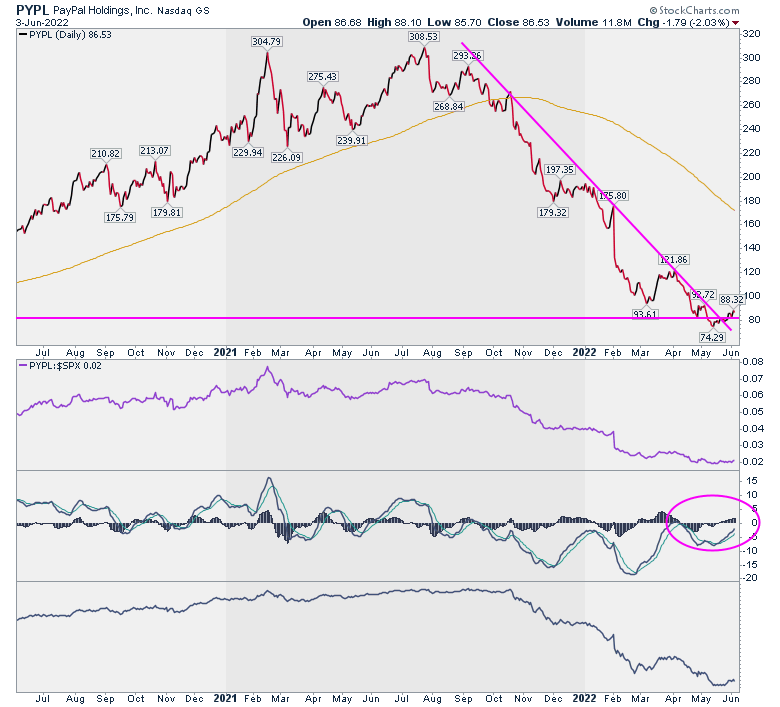780x707 pixels.
Task: Click the PYPL (Daily) 86.53 legend label
Action: 65,35
